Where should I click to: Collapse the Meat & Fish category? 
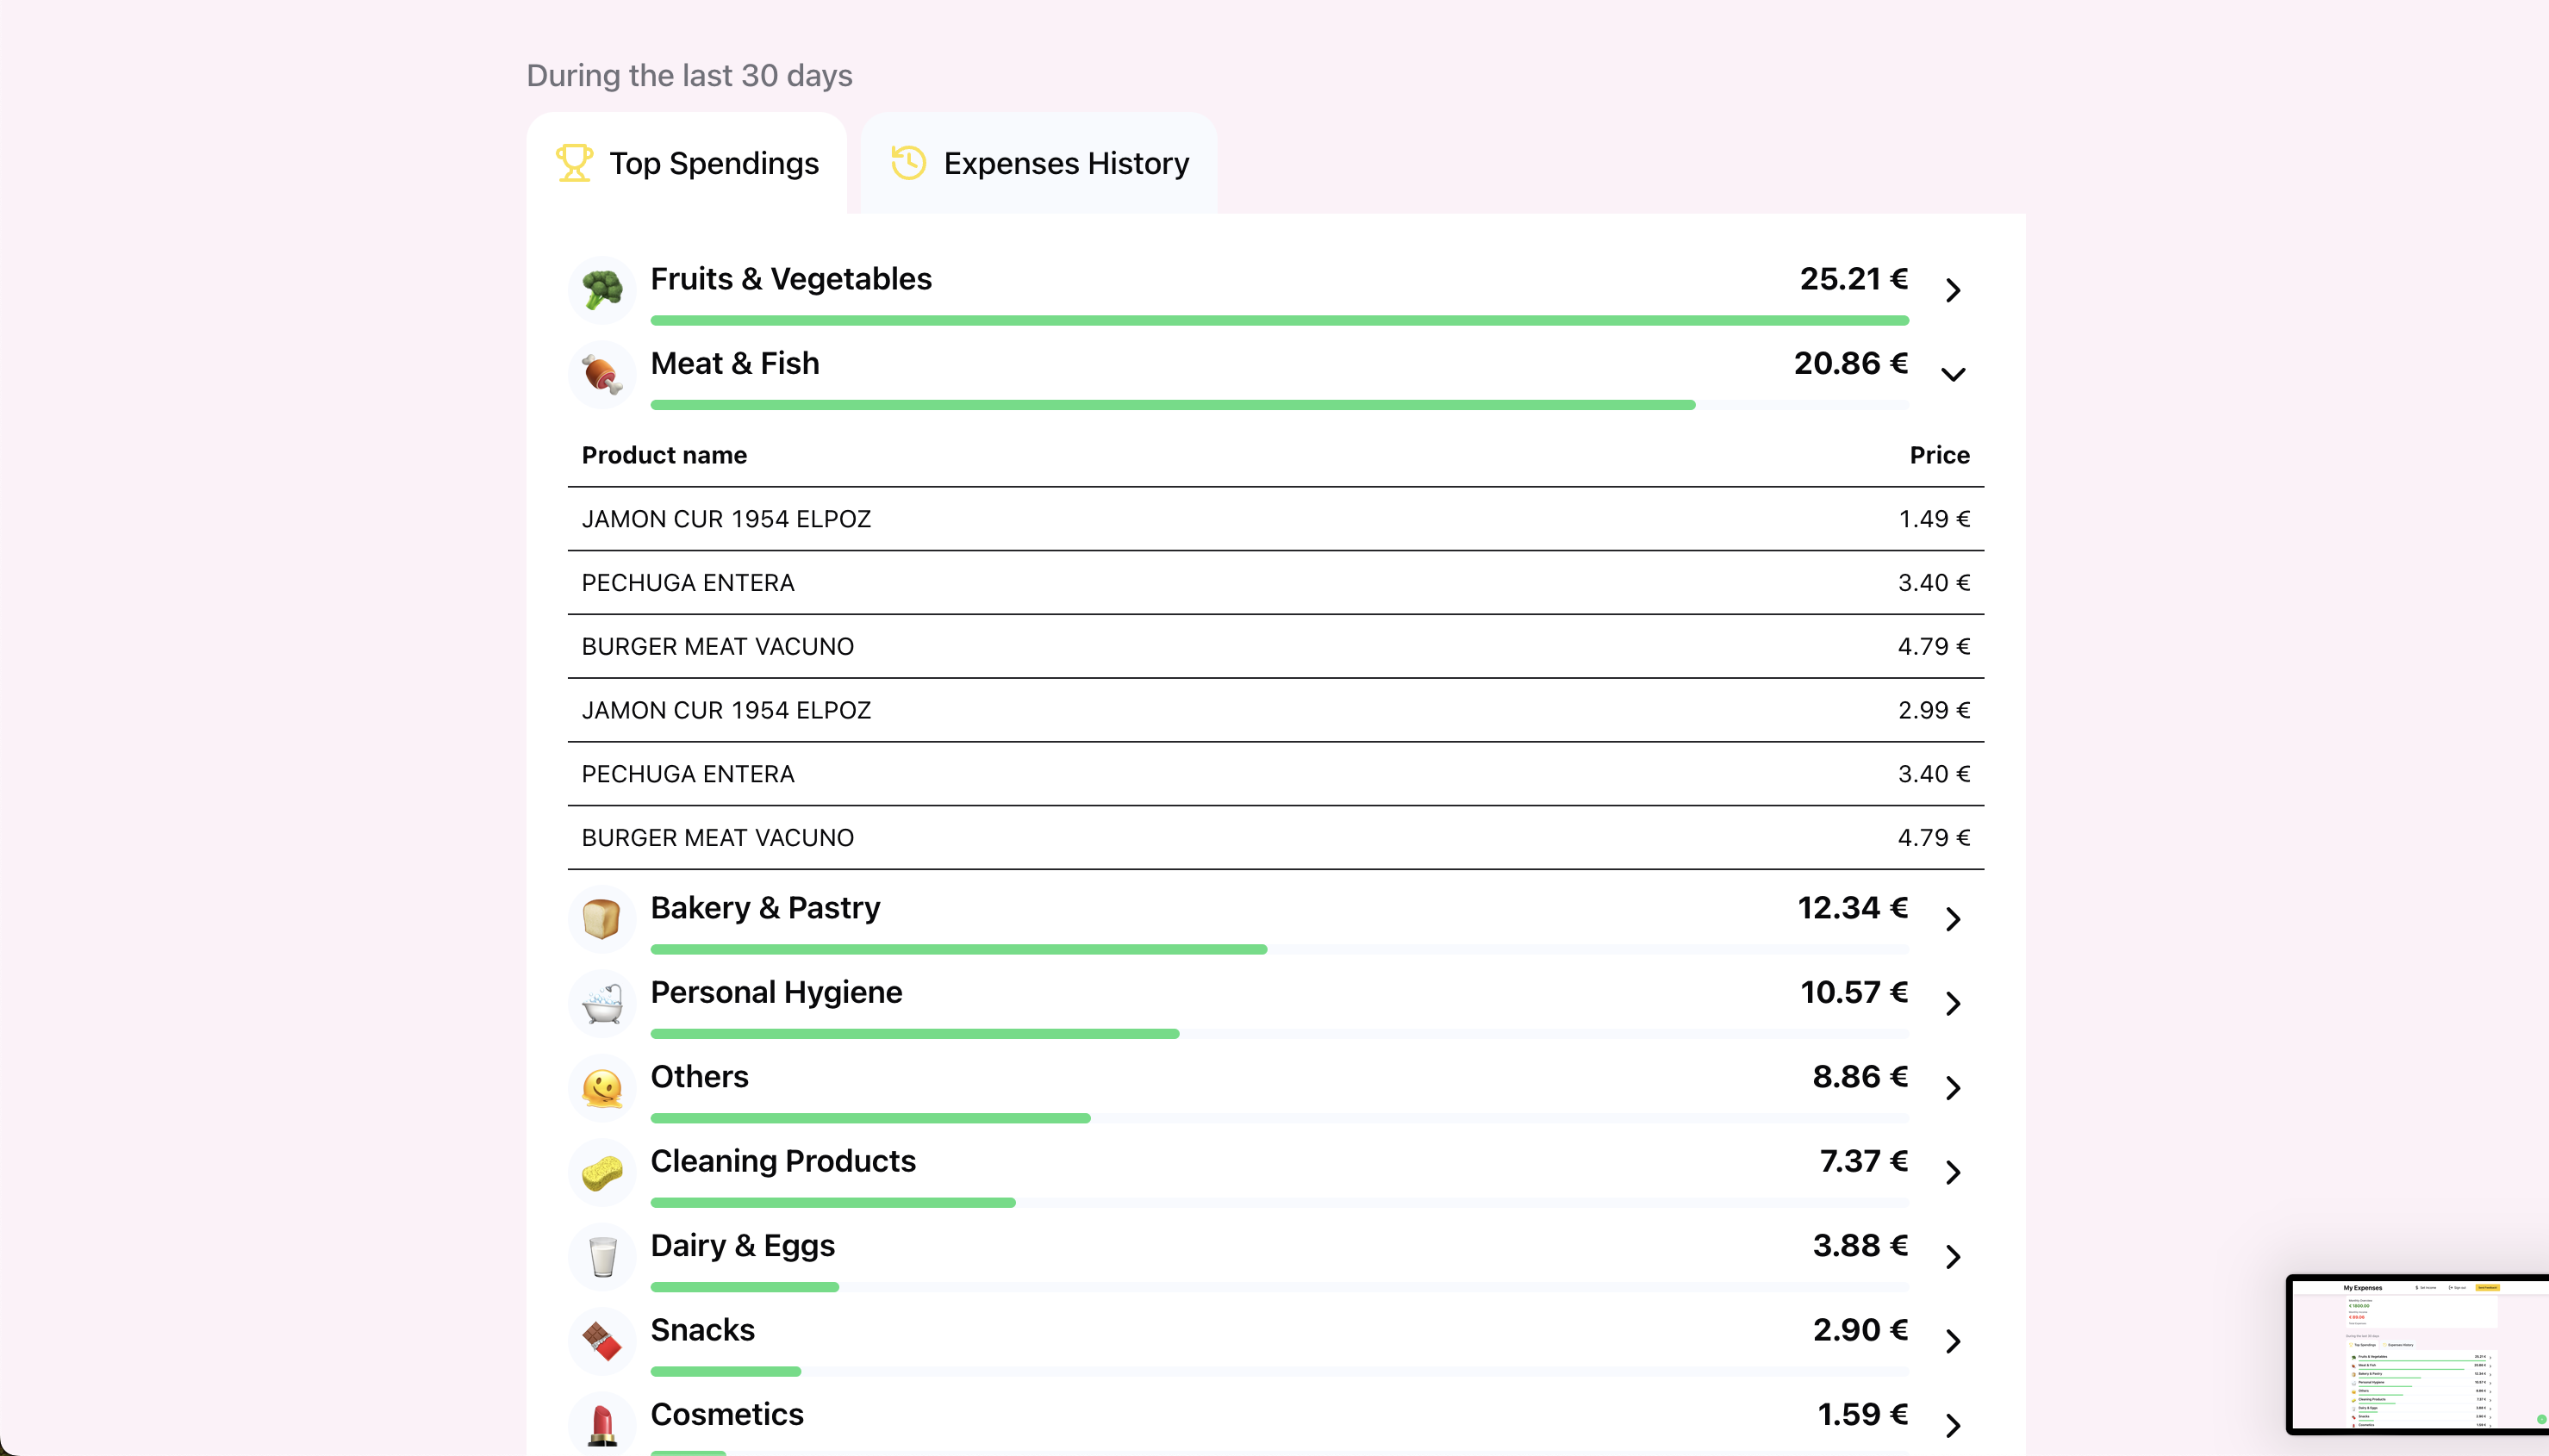pos(1953,374)
